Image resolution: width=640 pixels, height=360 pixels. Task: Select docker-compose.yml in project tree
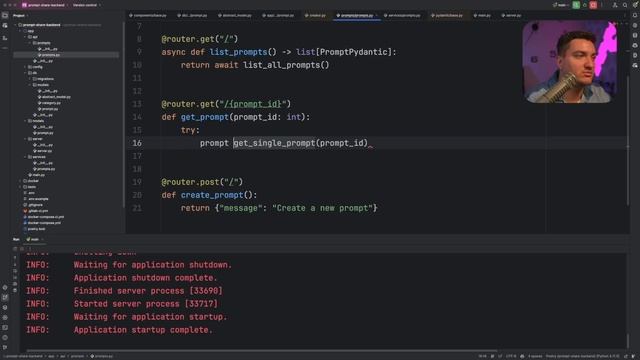click(43, 223)
